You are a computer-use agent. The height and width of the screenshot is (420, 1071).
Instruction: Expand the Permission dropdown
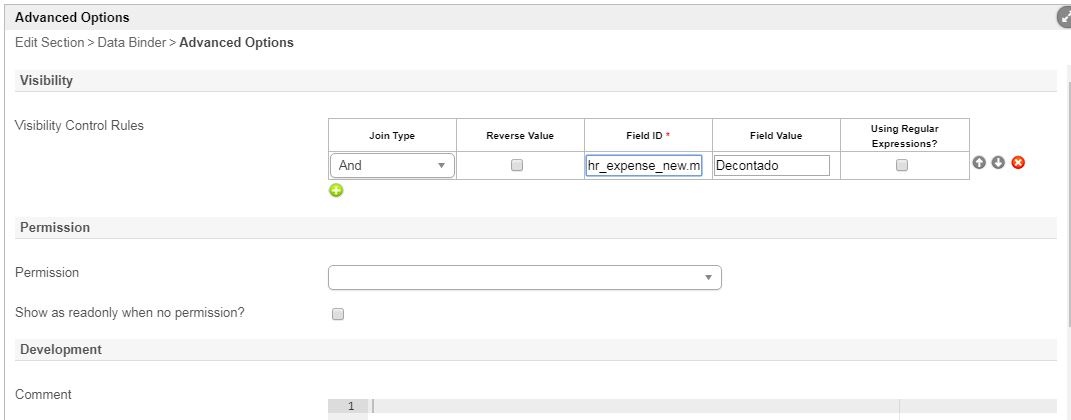[x=524, y=277]
